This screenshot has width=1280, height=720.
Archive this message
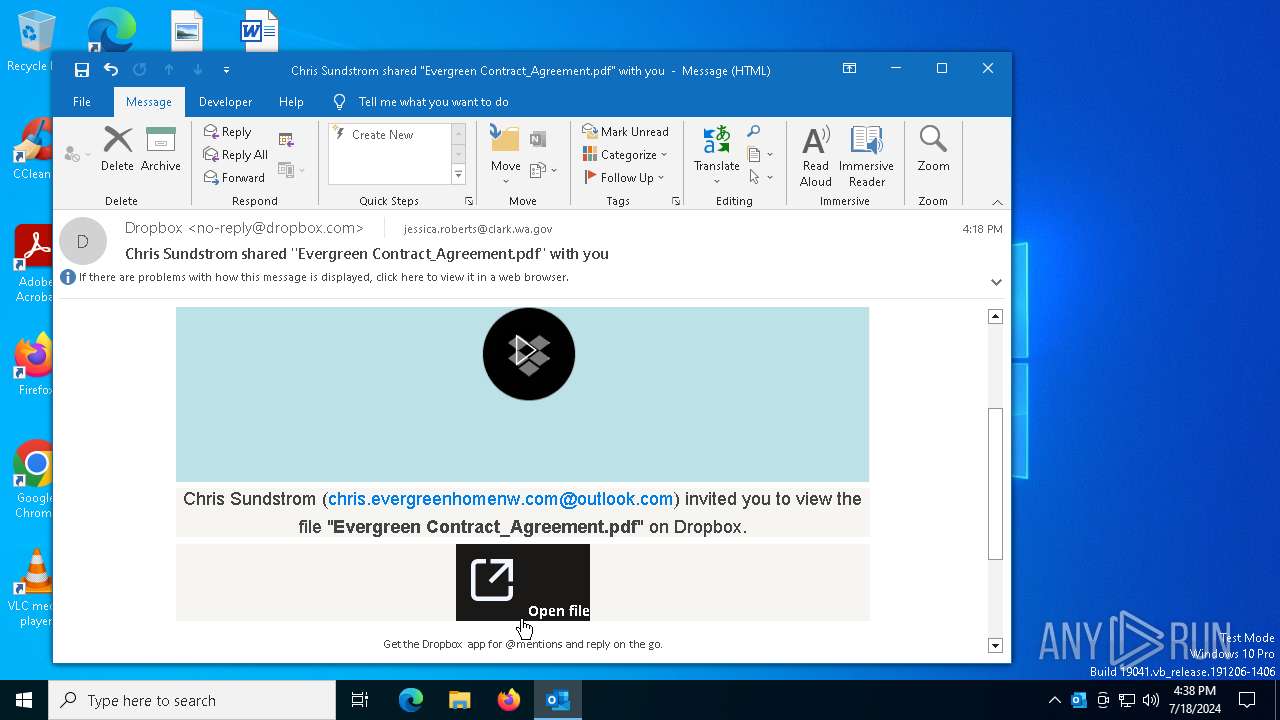pos(160,149)
